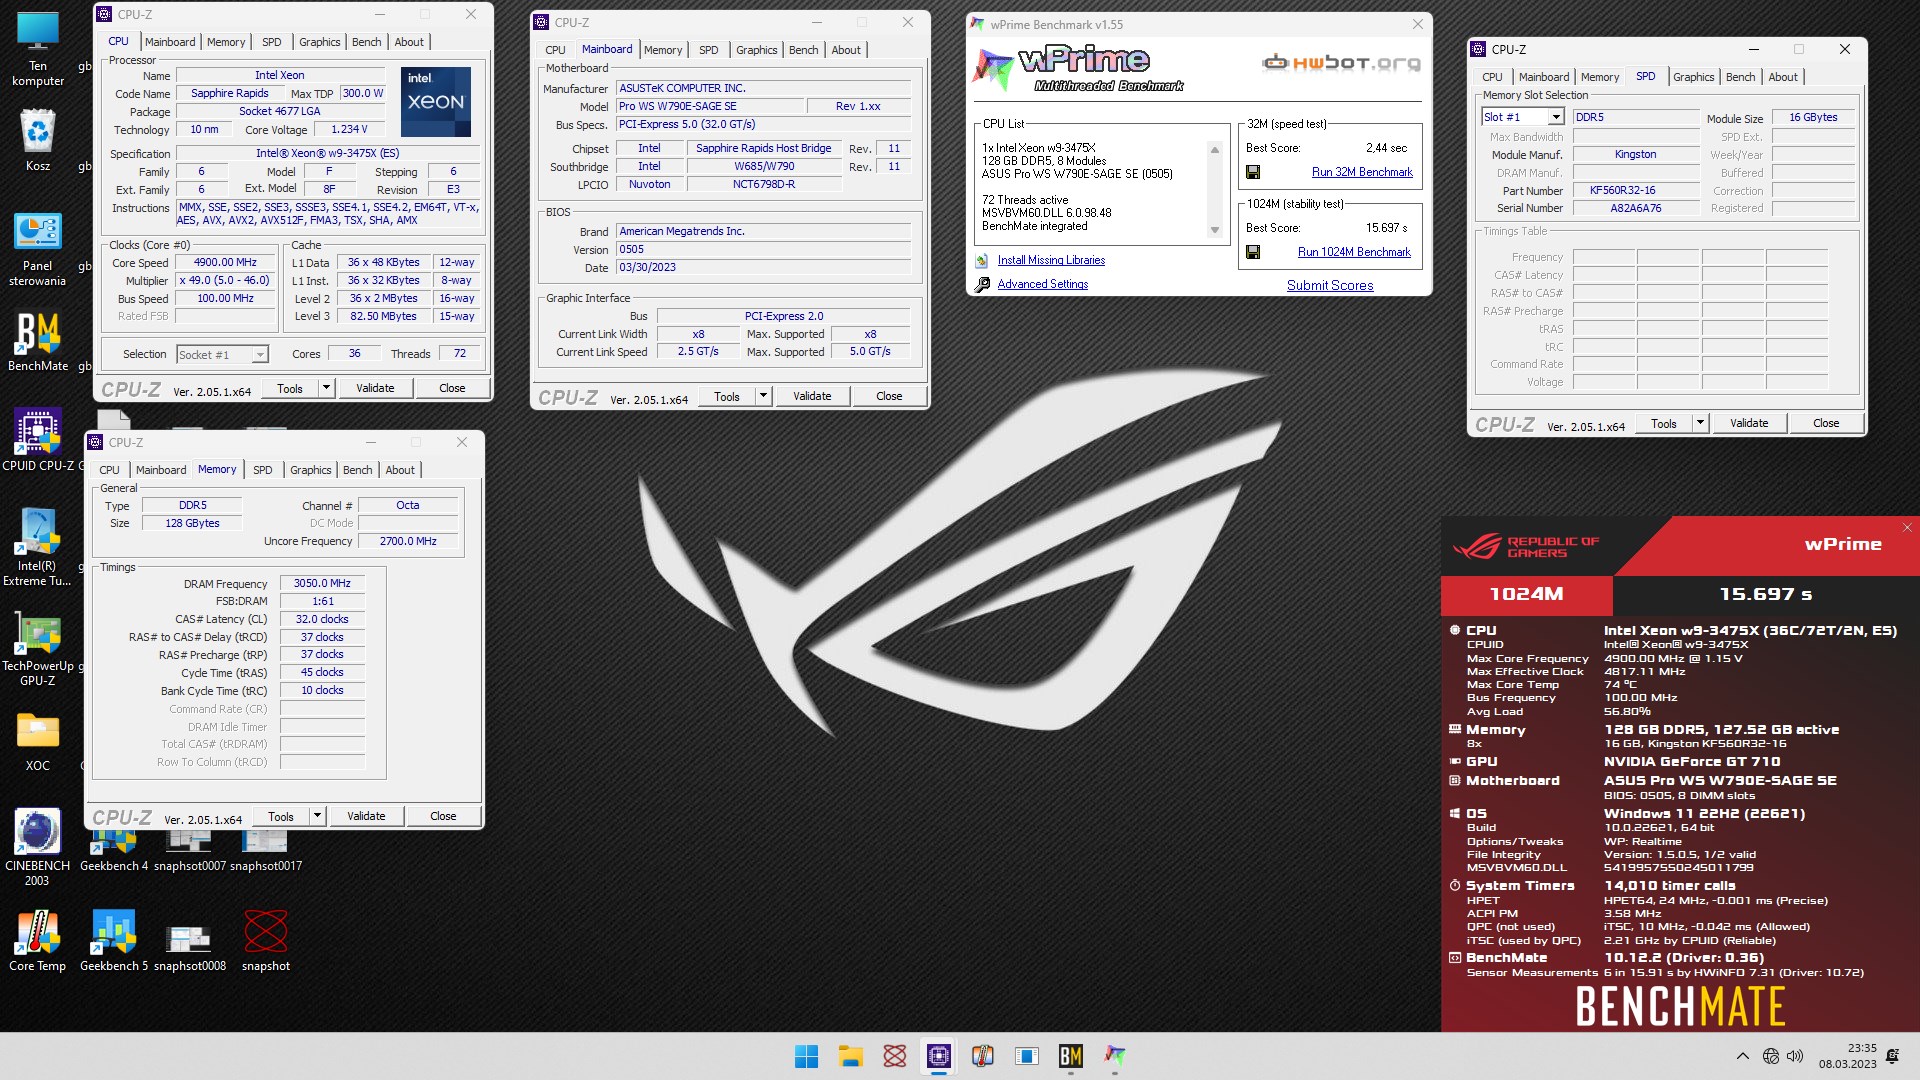The width and height of the screenshot is (1920, 1080).
Task: Expand Tools arrow in Memory window
Action: coord(317,816)
